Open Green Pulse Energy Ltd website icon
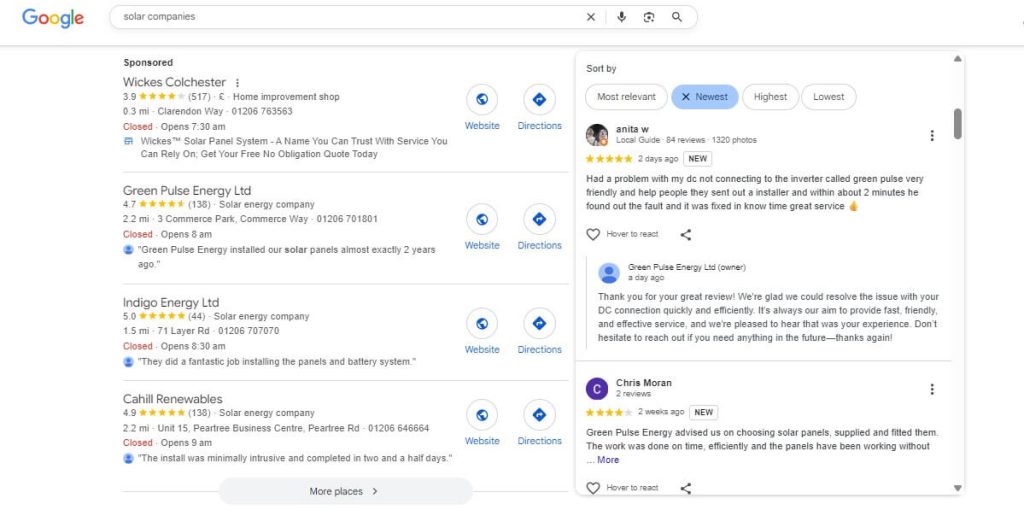The width and height of the screenshot is (1024, 510). 482,219
